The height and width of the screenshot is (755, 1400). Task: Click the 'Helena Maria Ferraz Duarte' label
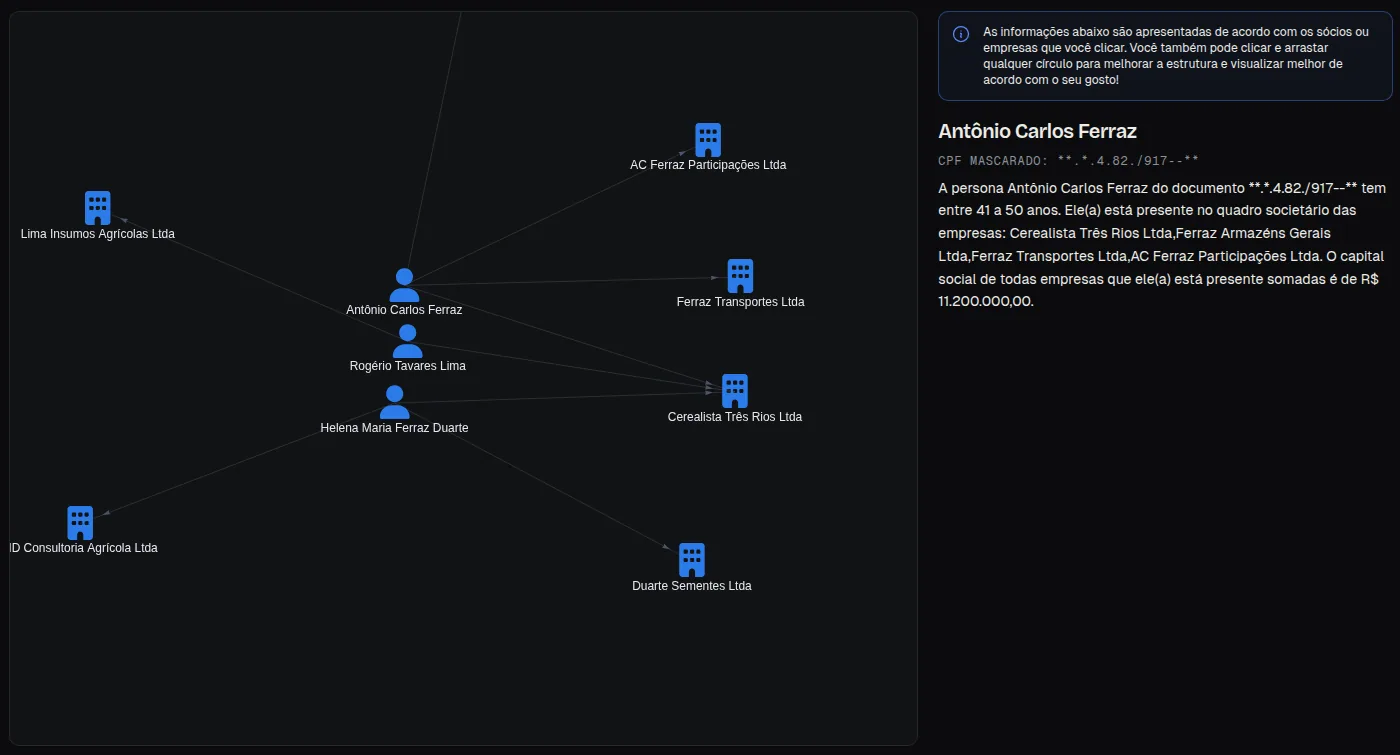tap(395, 428)
